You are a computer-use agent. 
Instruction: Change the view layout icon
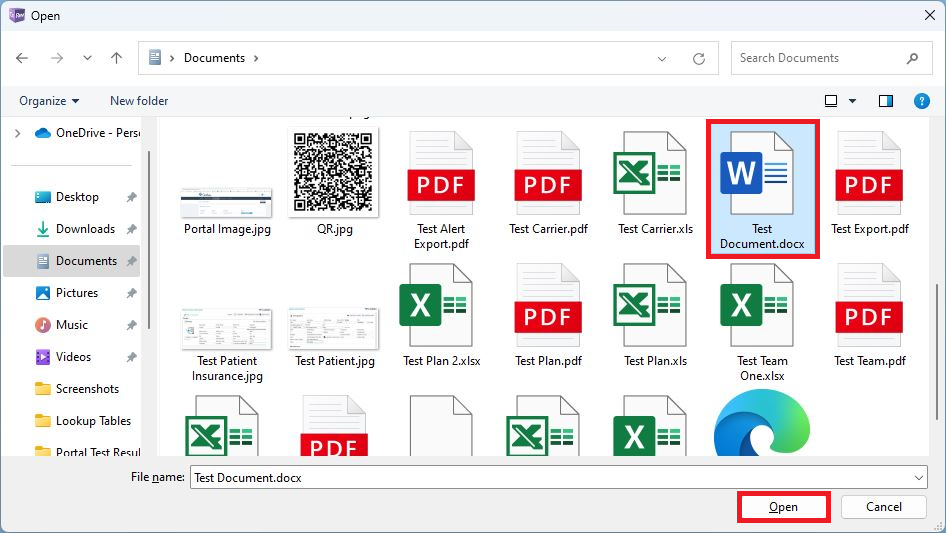tap(831, 101)
